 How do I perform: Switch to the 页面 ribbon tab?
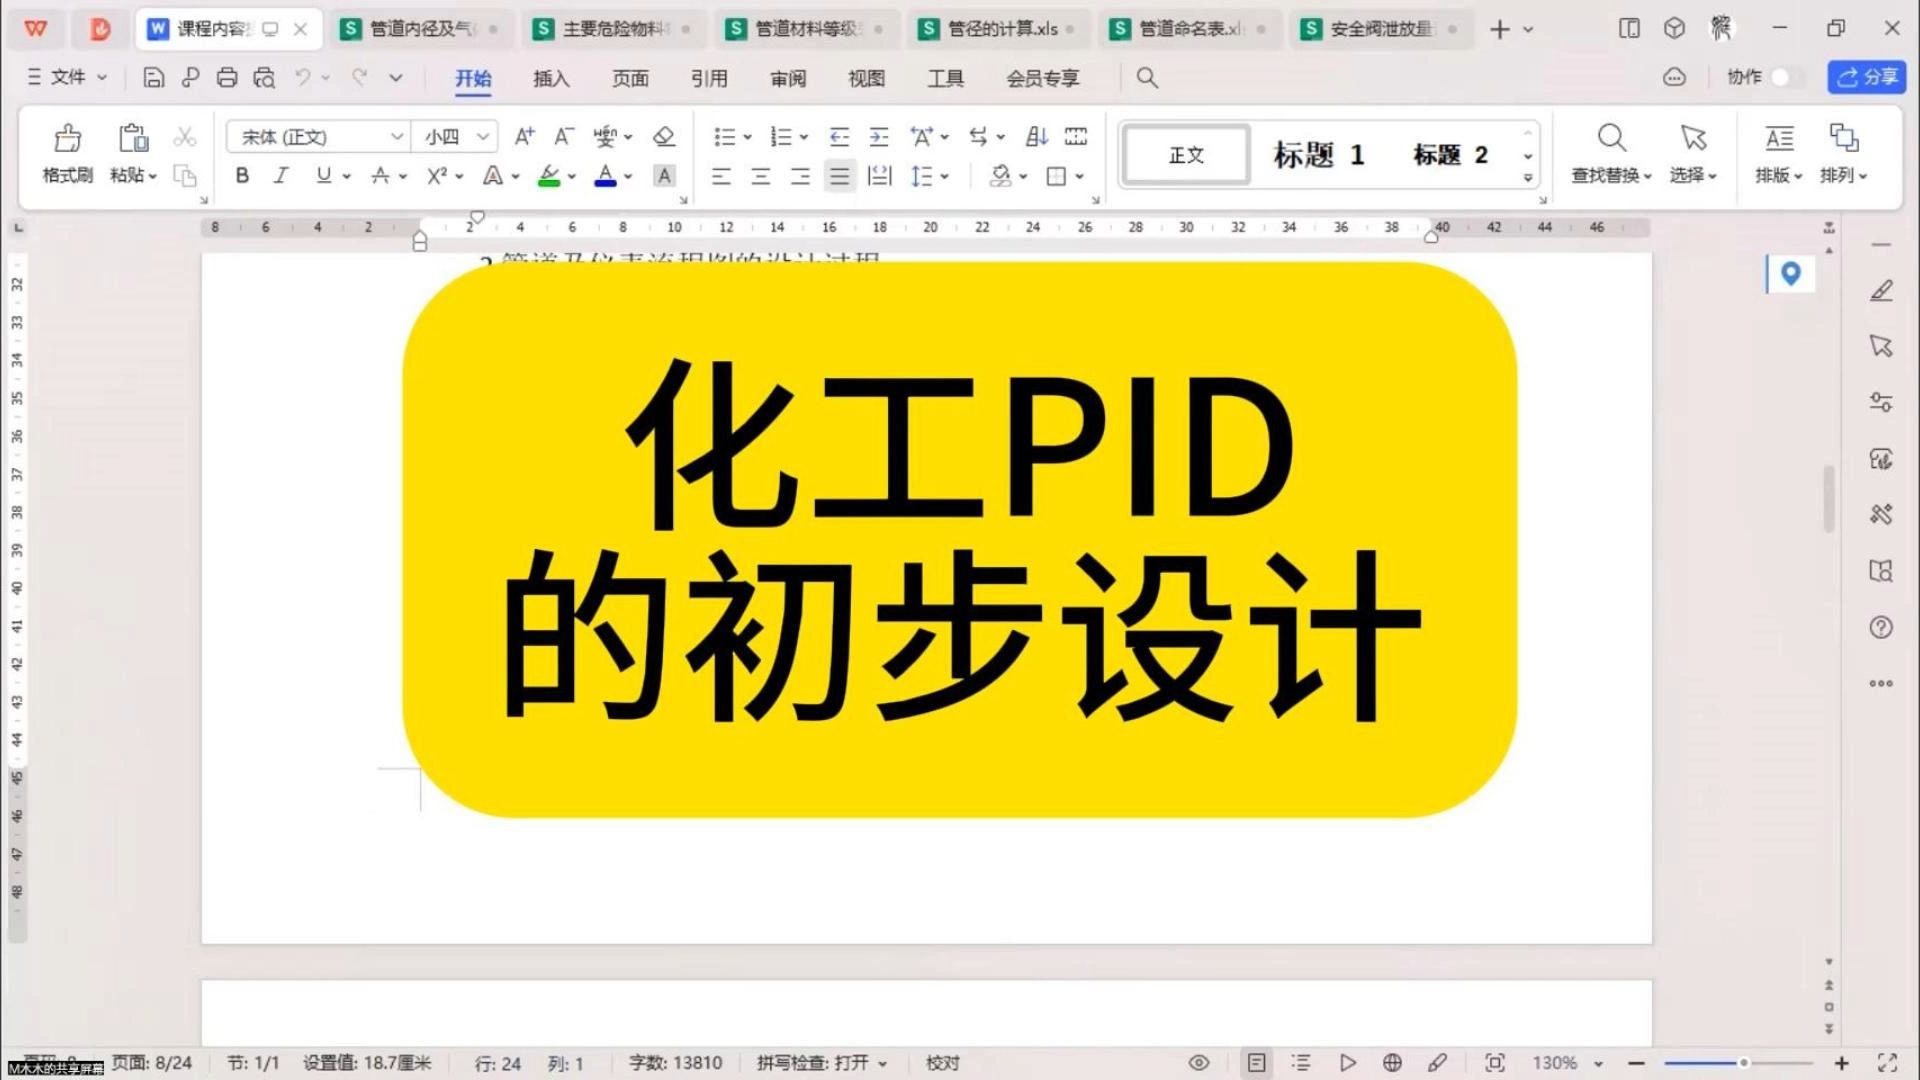[x=630, y=78]
